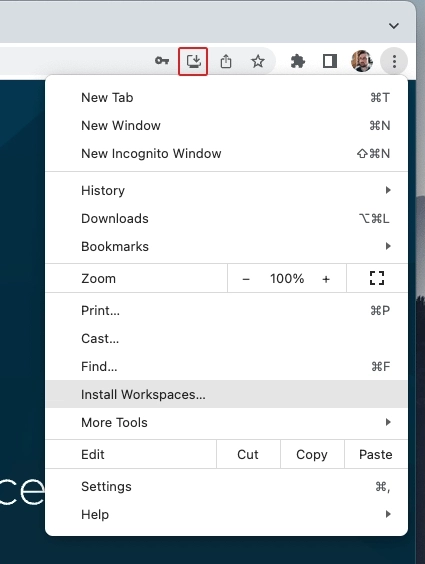Click the Copy button in Edit row
The image size is (425, 564).
pyautogui.click(x=312, y=454)
